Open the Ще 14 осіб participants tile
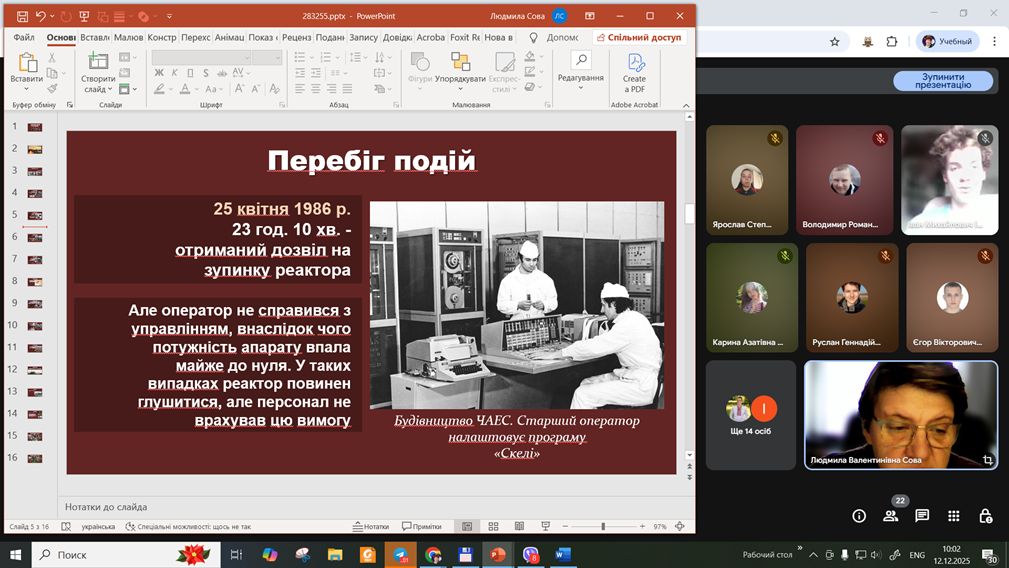 751,415
